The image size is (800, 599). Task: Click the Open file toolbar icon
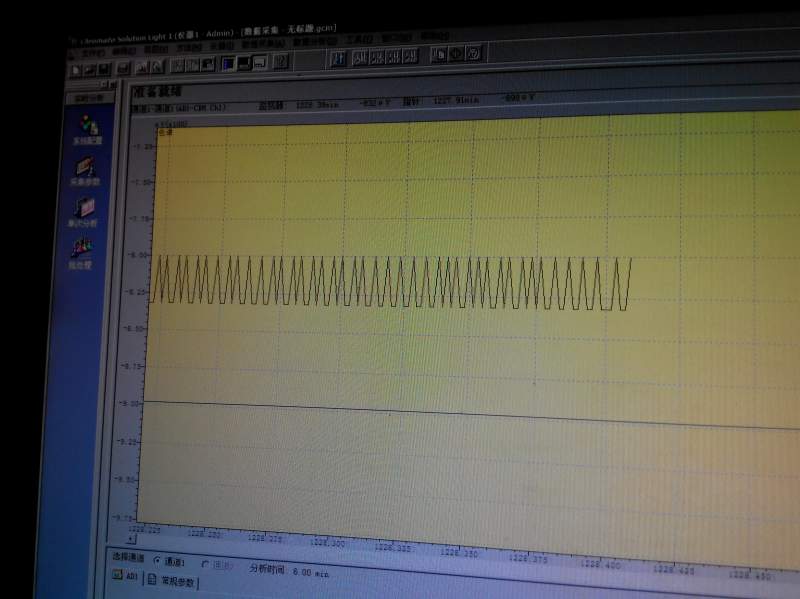click(90, 70)
